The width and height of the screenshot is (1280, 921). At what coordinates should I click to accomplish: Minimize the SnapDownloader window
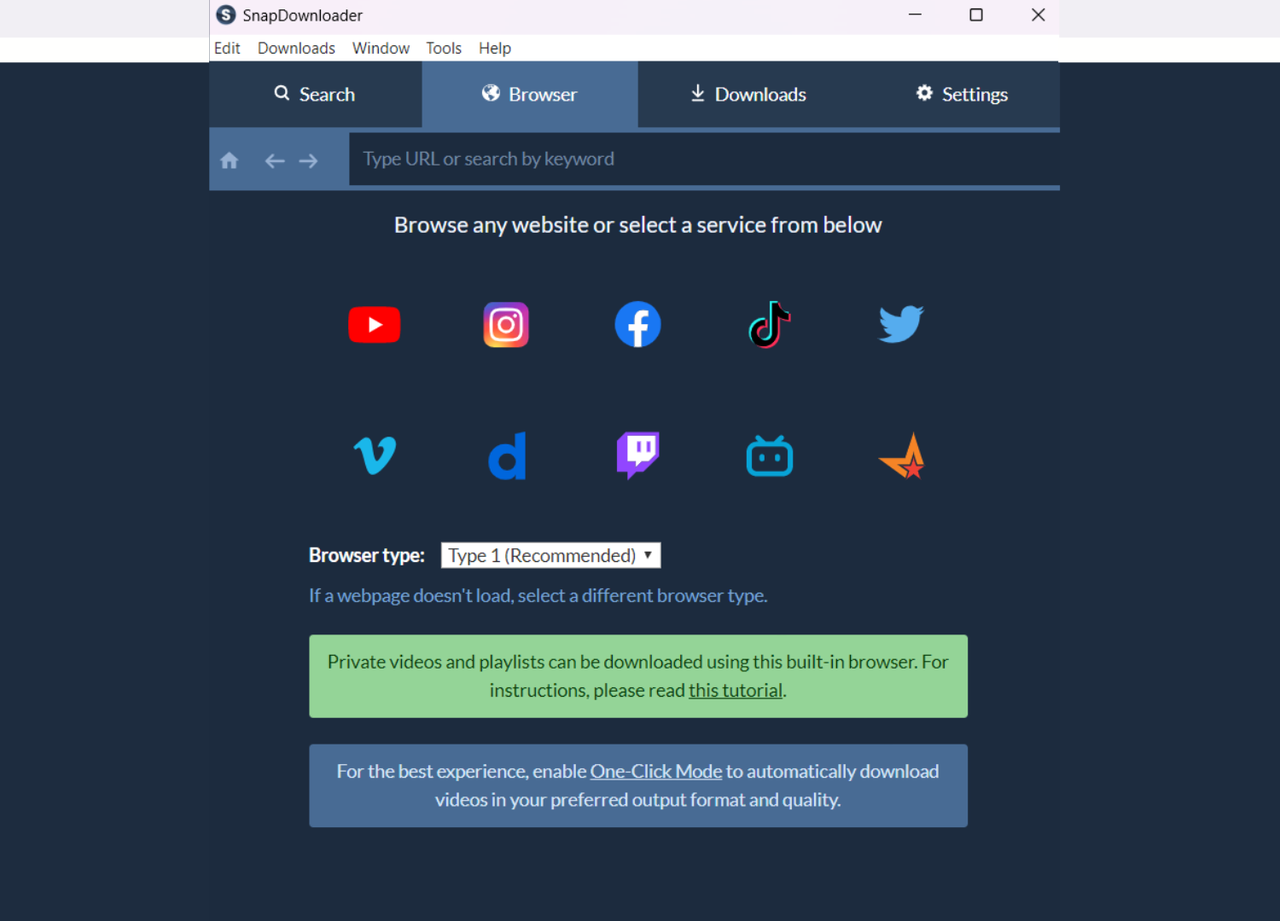click(x=915, y=15)
